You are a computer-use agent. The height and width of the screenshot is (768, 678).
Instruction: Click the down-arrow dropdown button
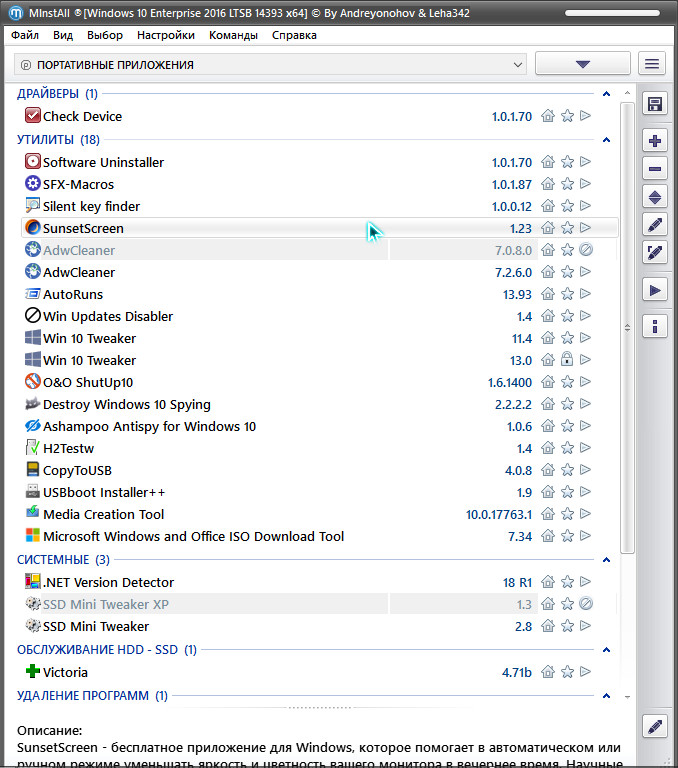582,64
